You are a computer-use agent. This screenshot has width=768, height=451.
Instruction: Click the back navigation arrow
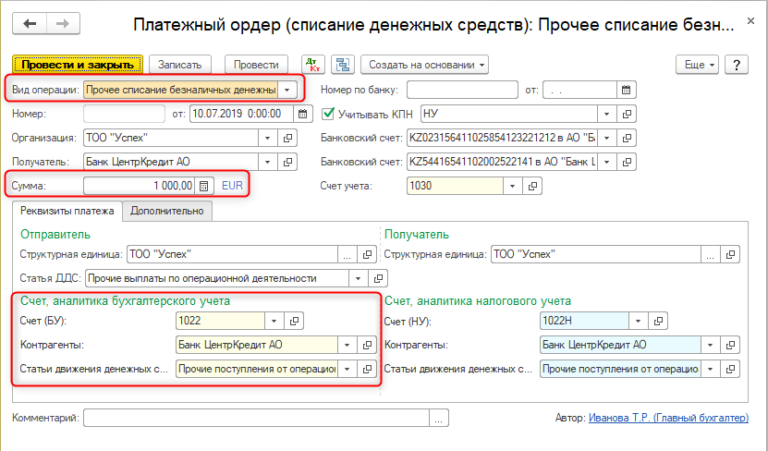pos(29,23)
